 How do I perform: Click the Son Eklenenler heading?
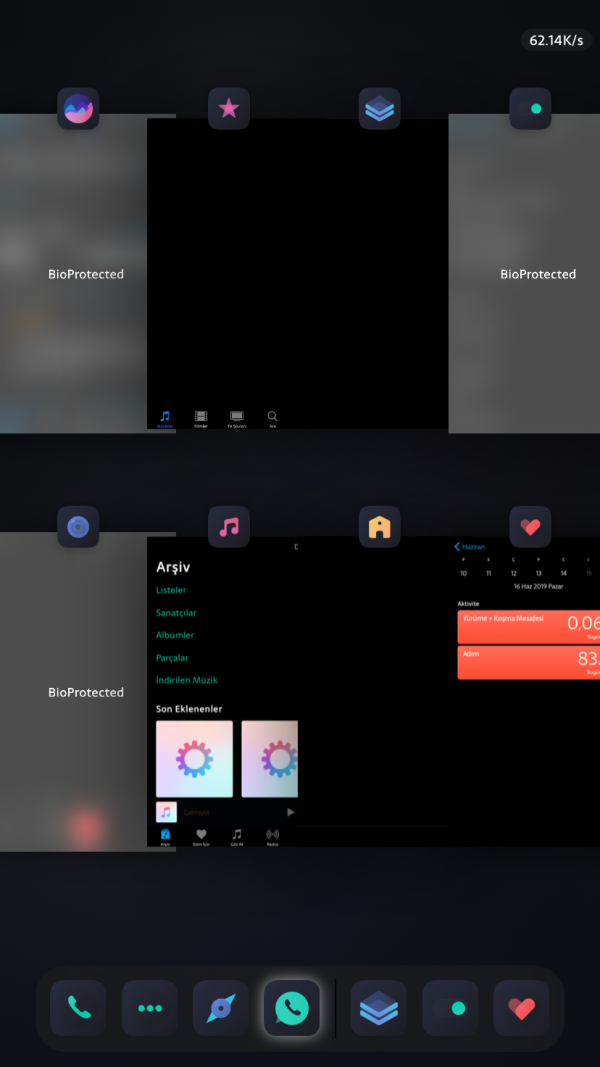189,708
